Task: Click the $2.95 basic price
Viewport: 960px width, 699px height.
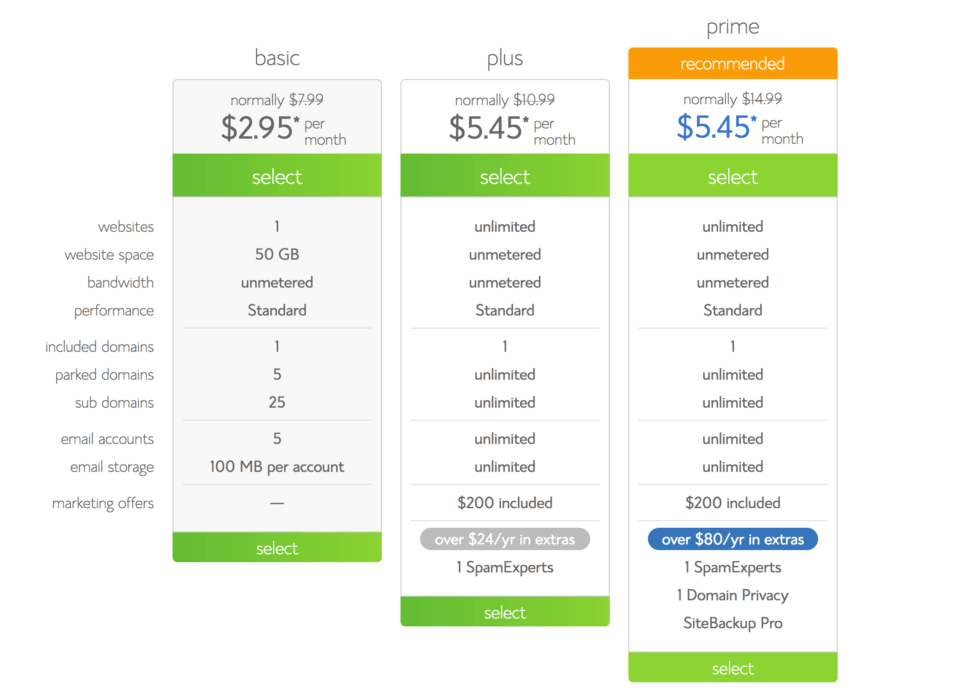Action: pyautogui.click(x=259, y=127)
